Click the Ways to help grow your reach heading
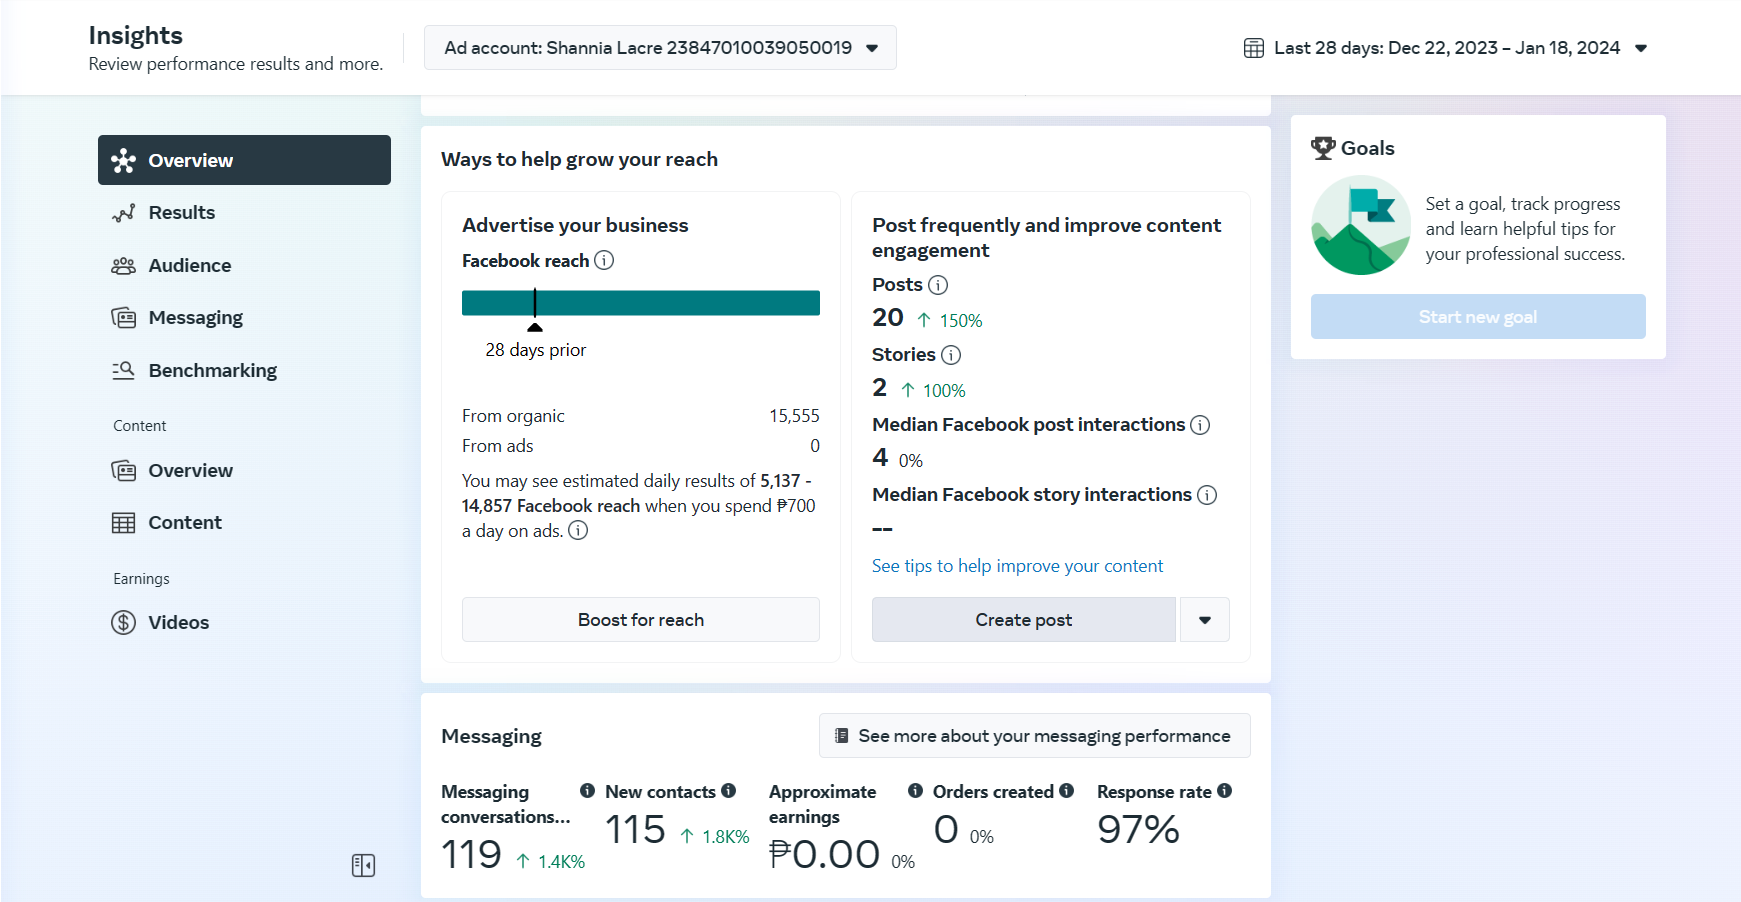The height and width of the screenshot is (902, 1741). point(580,160)
